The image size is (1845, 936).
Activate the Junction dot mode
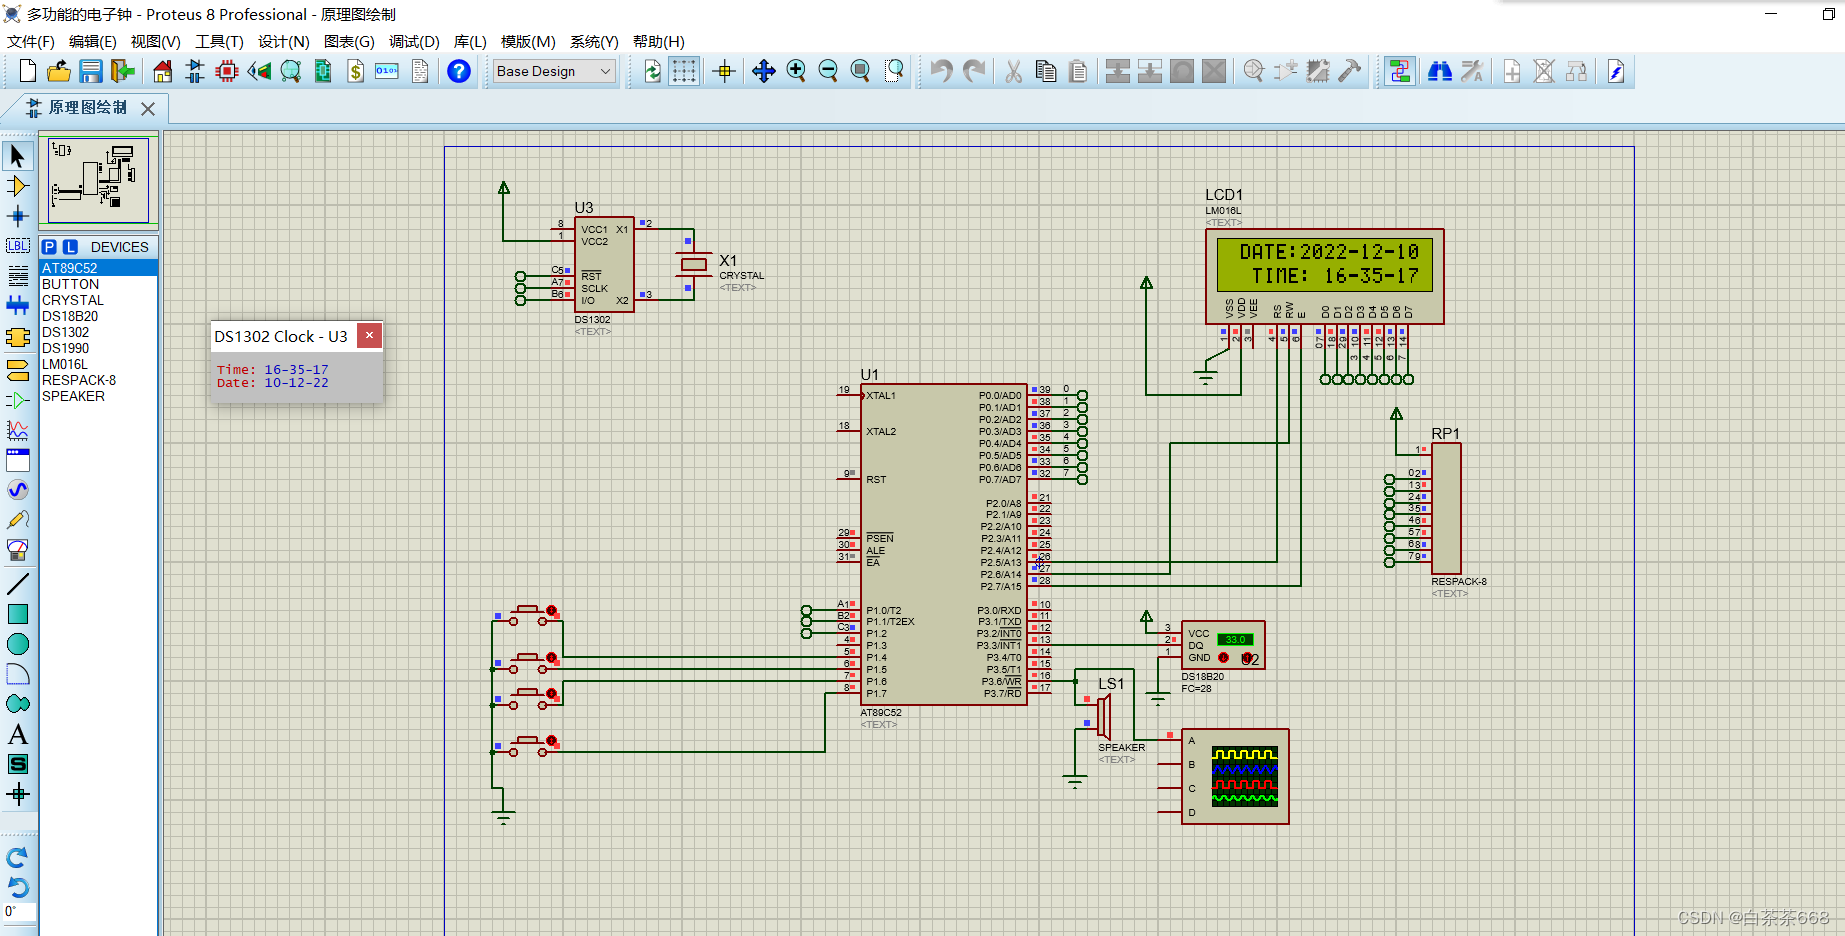(17, 216)
